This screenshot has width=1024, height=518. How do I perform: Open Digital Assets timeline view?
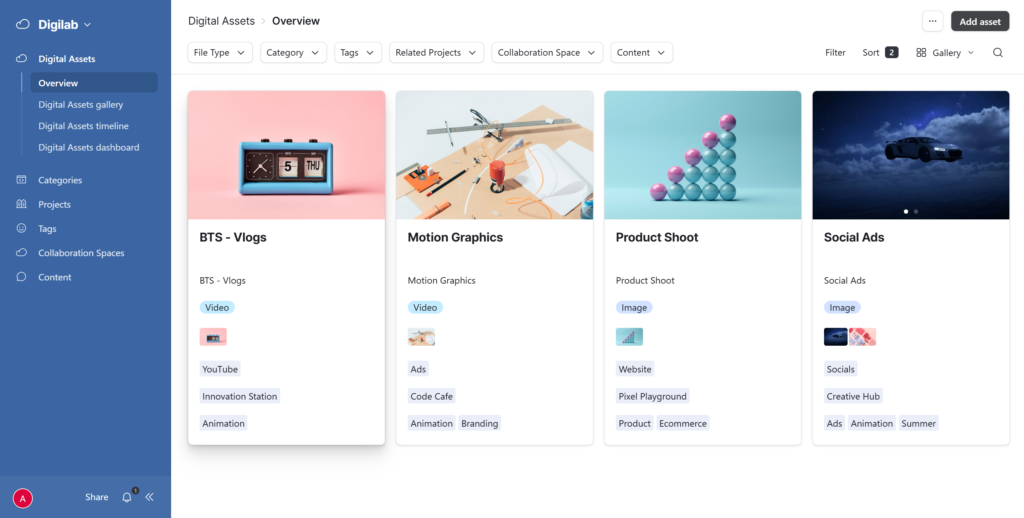[84, 126]
